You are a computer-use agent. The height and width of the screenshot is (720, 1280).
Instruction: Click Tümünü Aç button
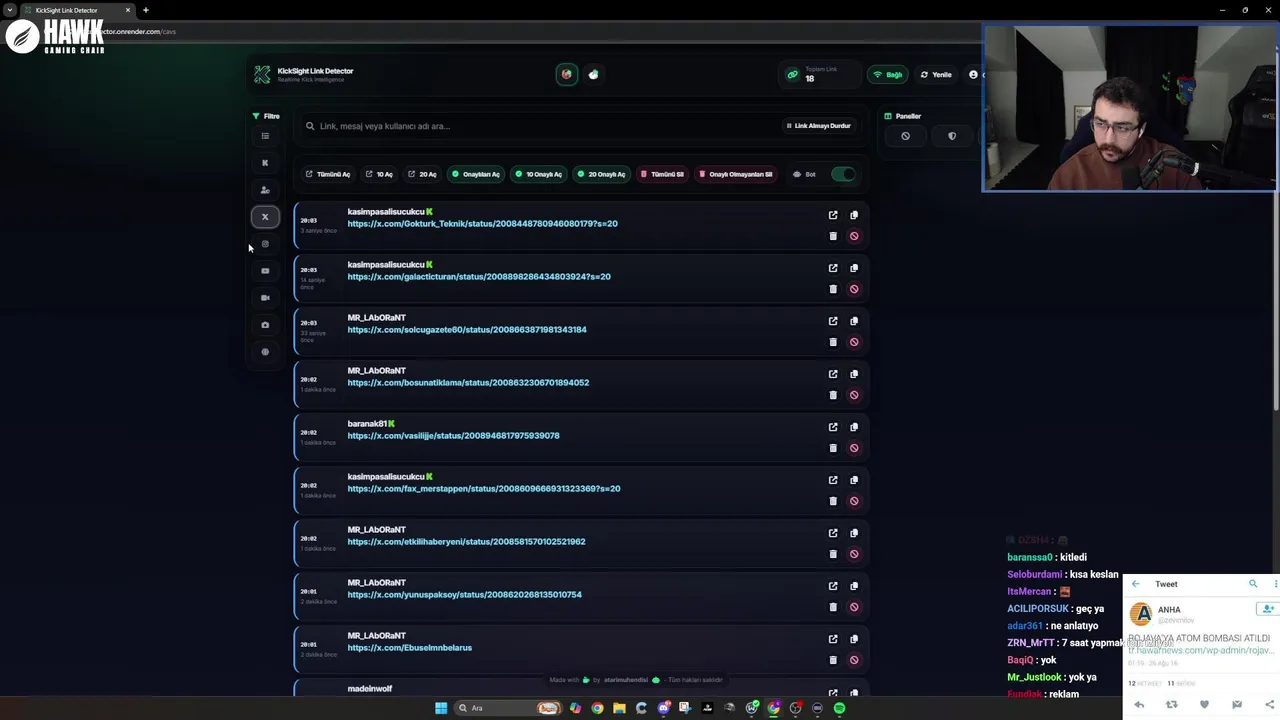[328, 174]
